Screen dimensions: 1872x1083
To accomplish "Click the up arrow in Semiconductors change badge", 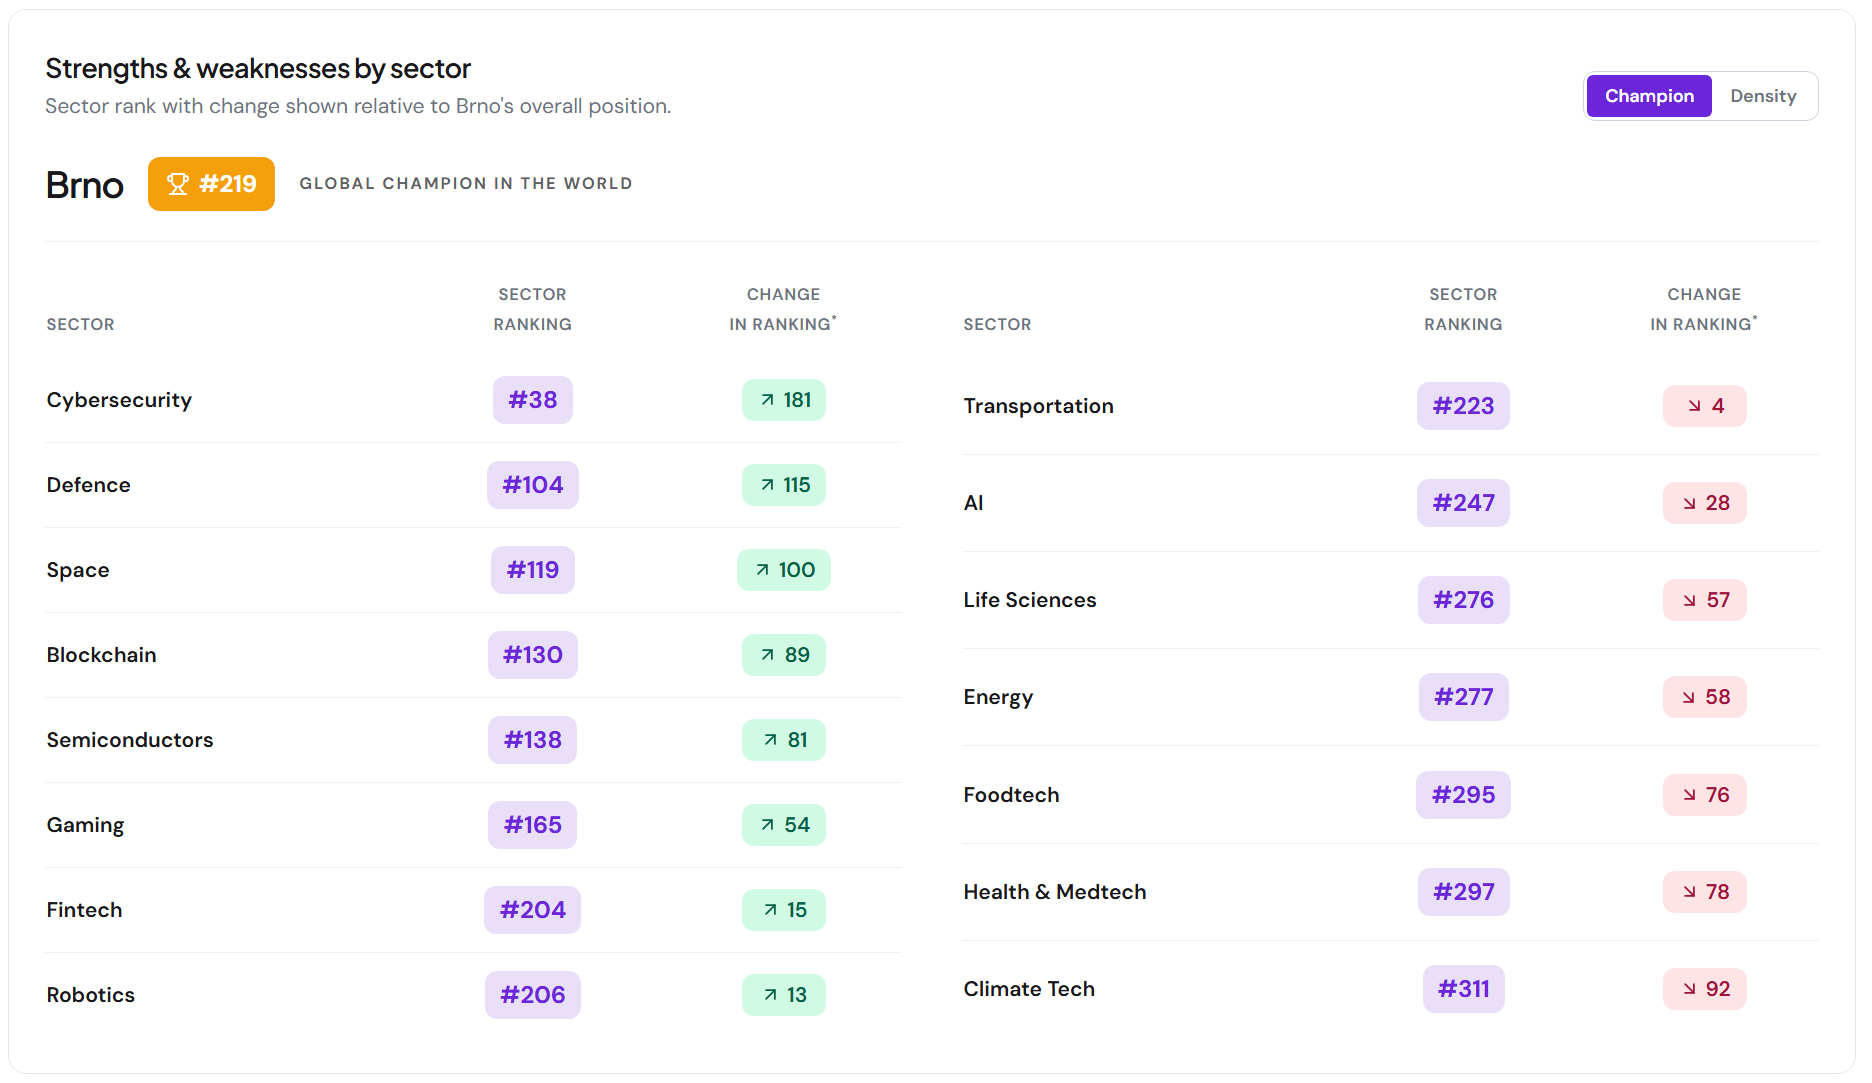I will [x=770, y=740].
